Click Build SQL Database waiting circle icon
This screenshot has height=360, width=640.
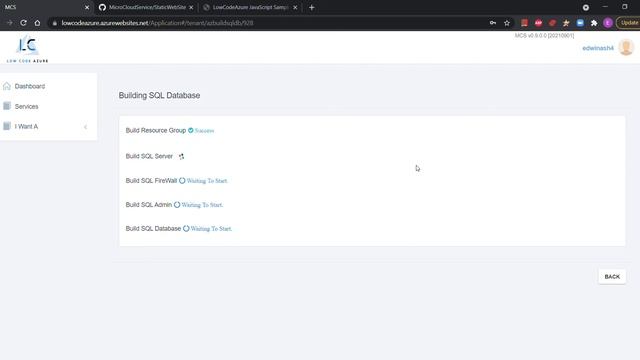(186, 229)
